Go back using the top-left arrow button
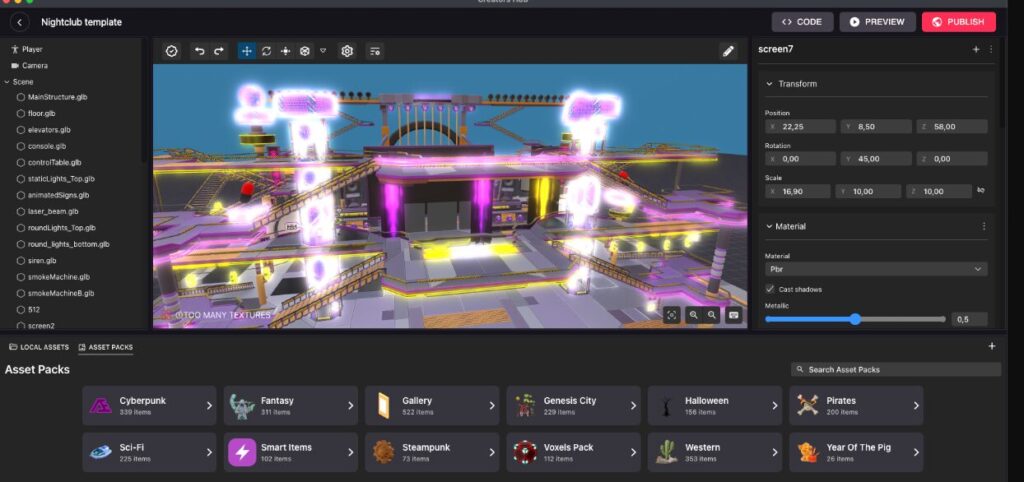Viewport: 1024px width, 482px height. [x=19, y=21]
